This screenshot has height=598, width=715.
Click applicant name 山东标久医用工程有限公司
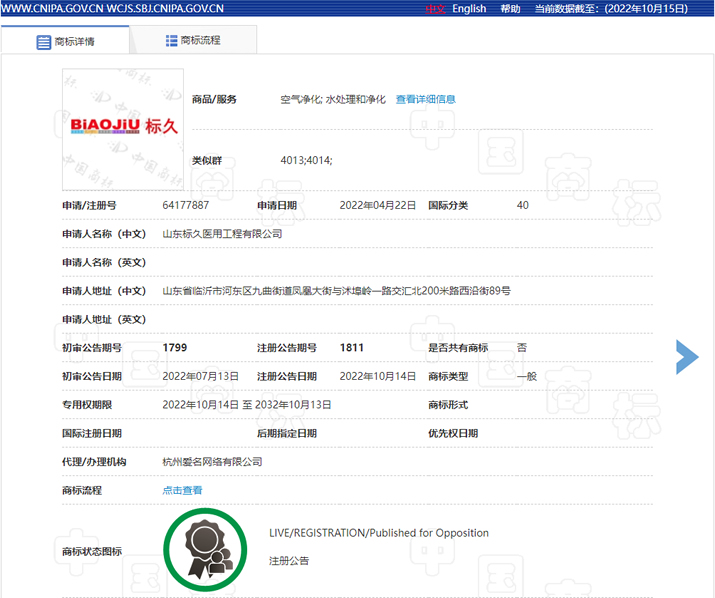coord(222,233)
